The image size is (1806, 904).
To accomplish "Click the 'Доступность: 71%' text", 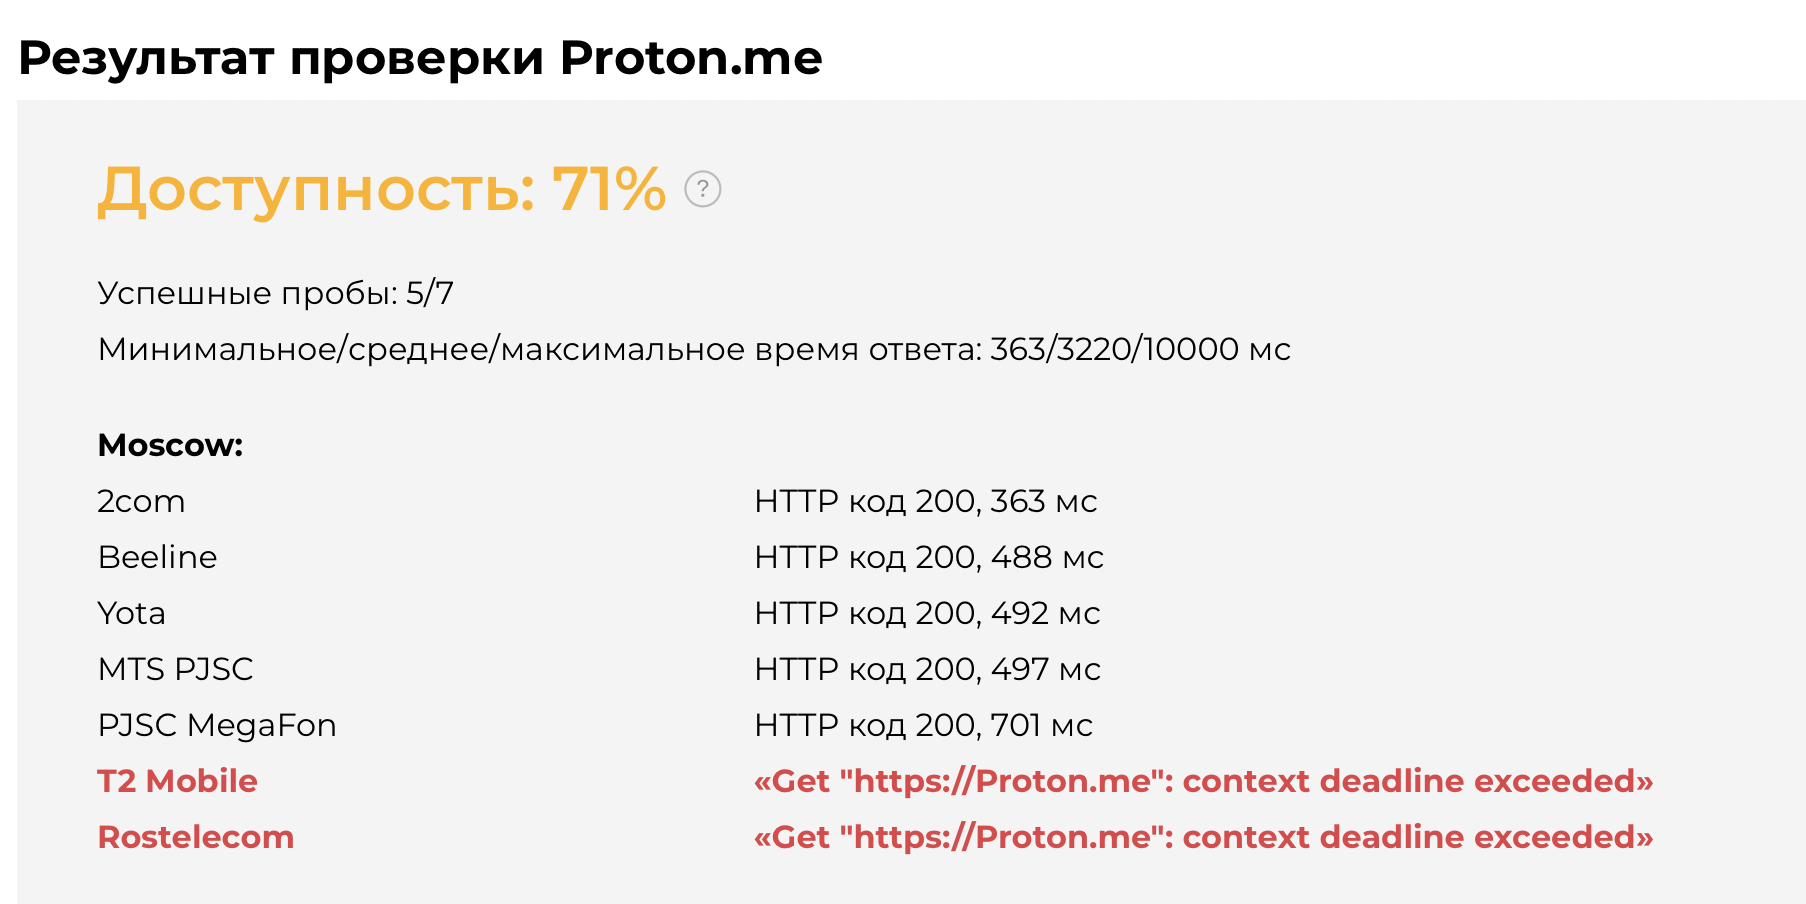I will [381, 189].
